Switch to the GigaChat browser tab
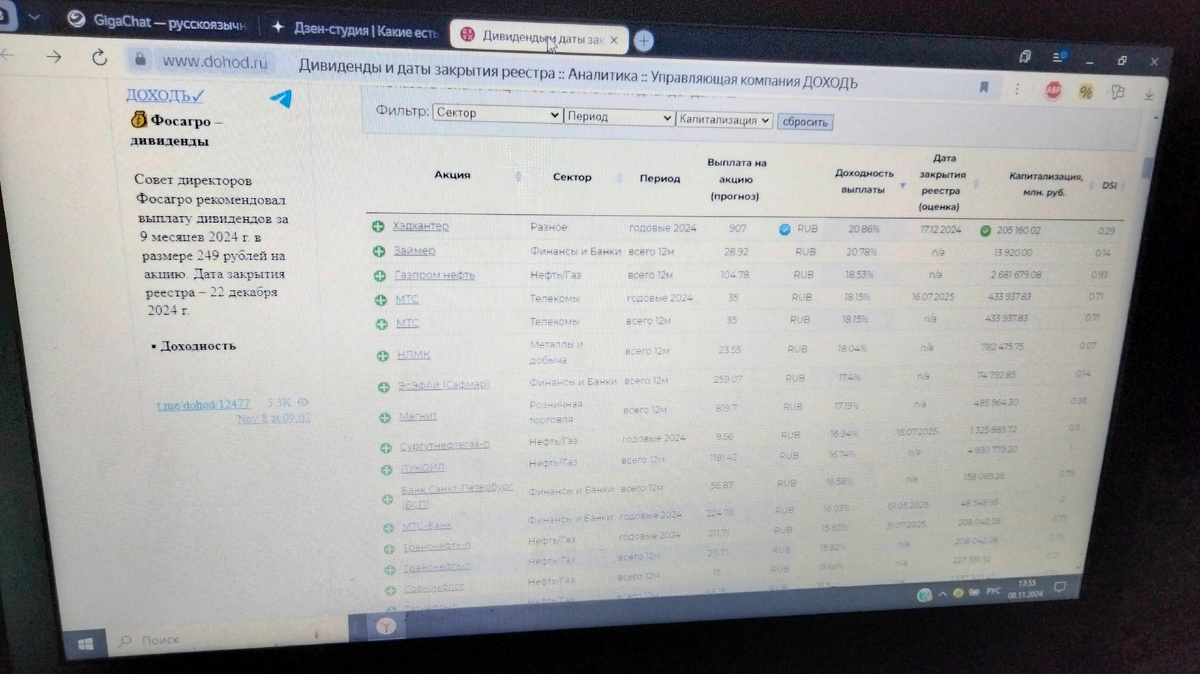 [157, 24]
